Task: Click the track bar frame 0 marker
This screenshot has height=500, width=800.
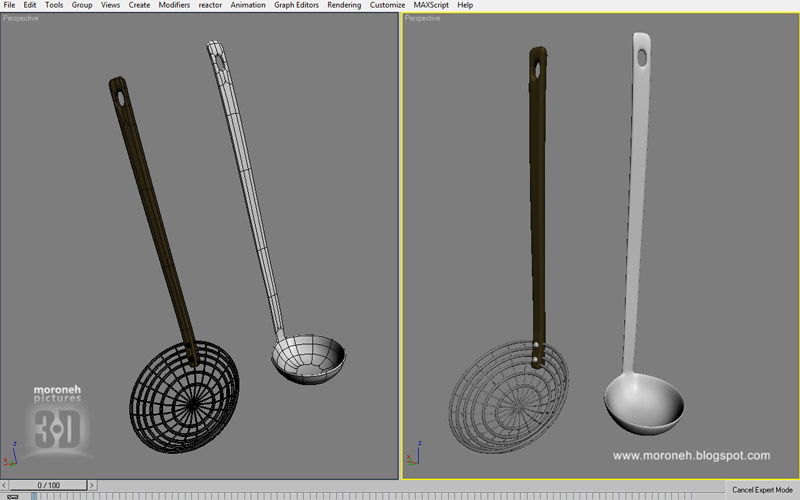Action: tap(34, 496)
